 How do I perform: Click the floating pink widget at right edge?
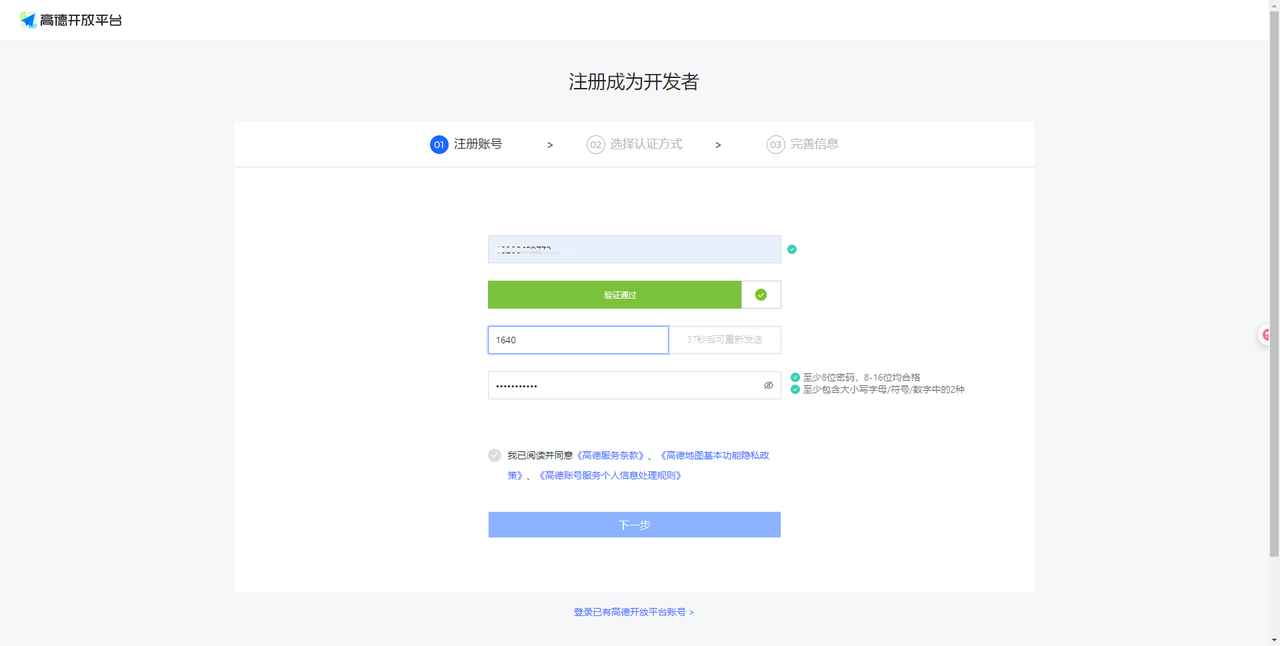coord(1267,335)
